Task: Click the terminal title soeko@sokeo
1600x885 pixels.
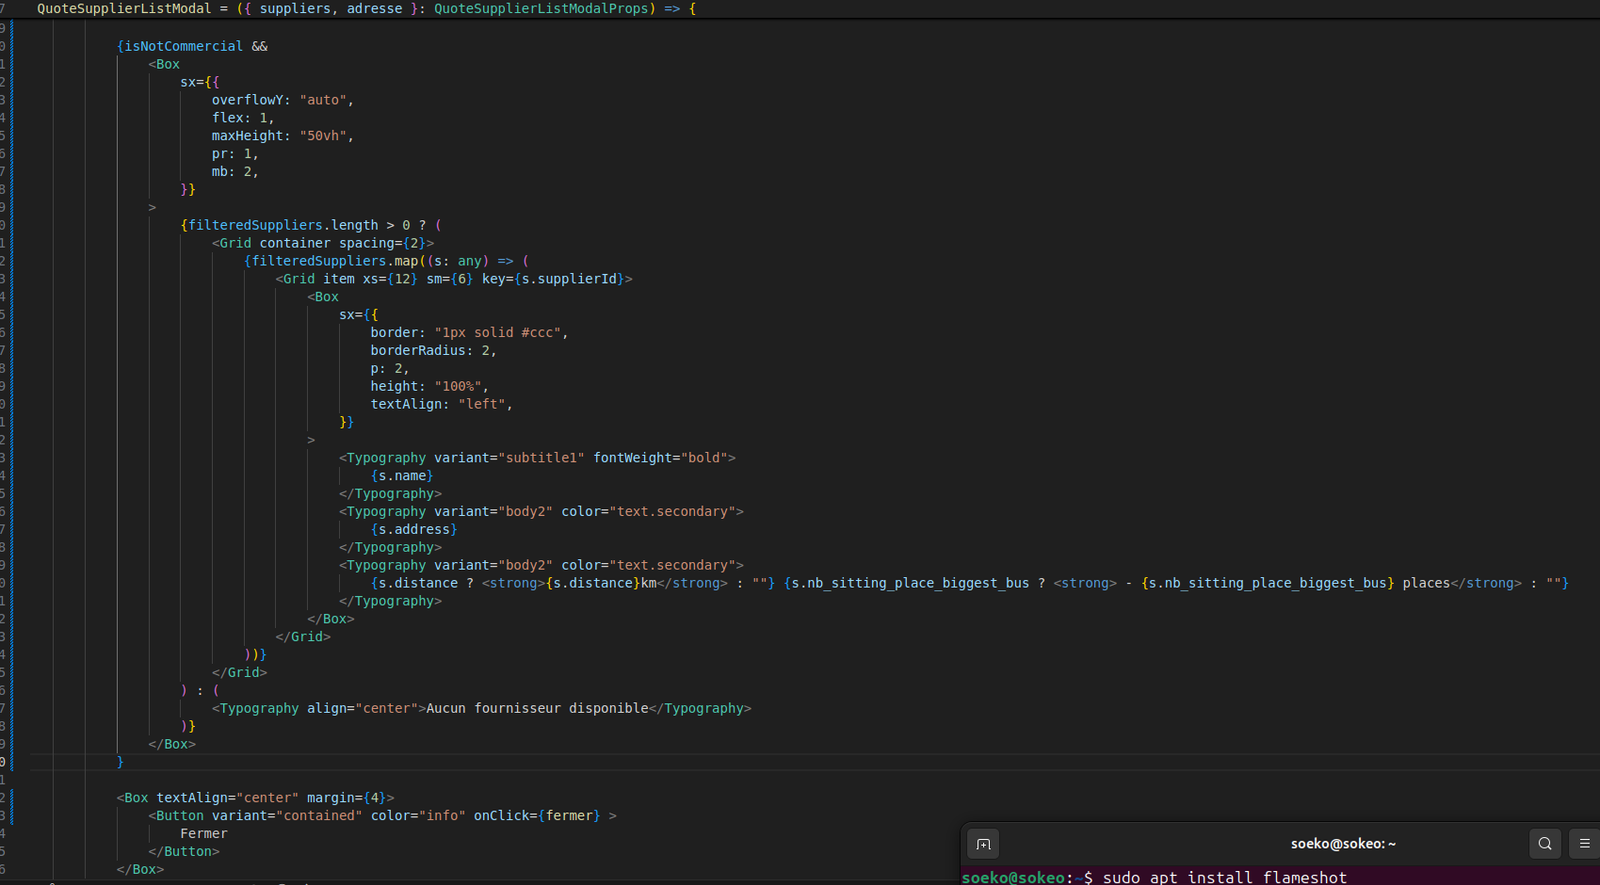Action: (x=1342, y=844)
